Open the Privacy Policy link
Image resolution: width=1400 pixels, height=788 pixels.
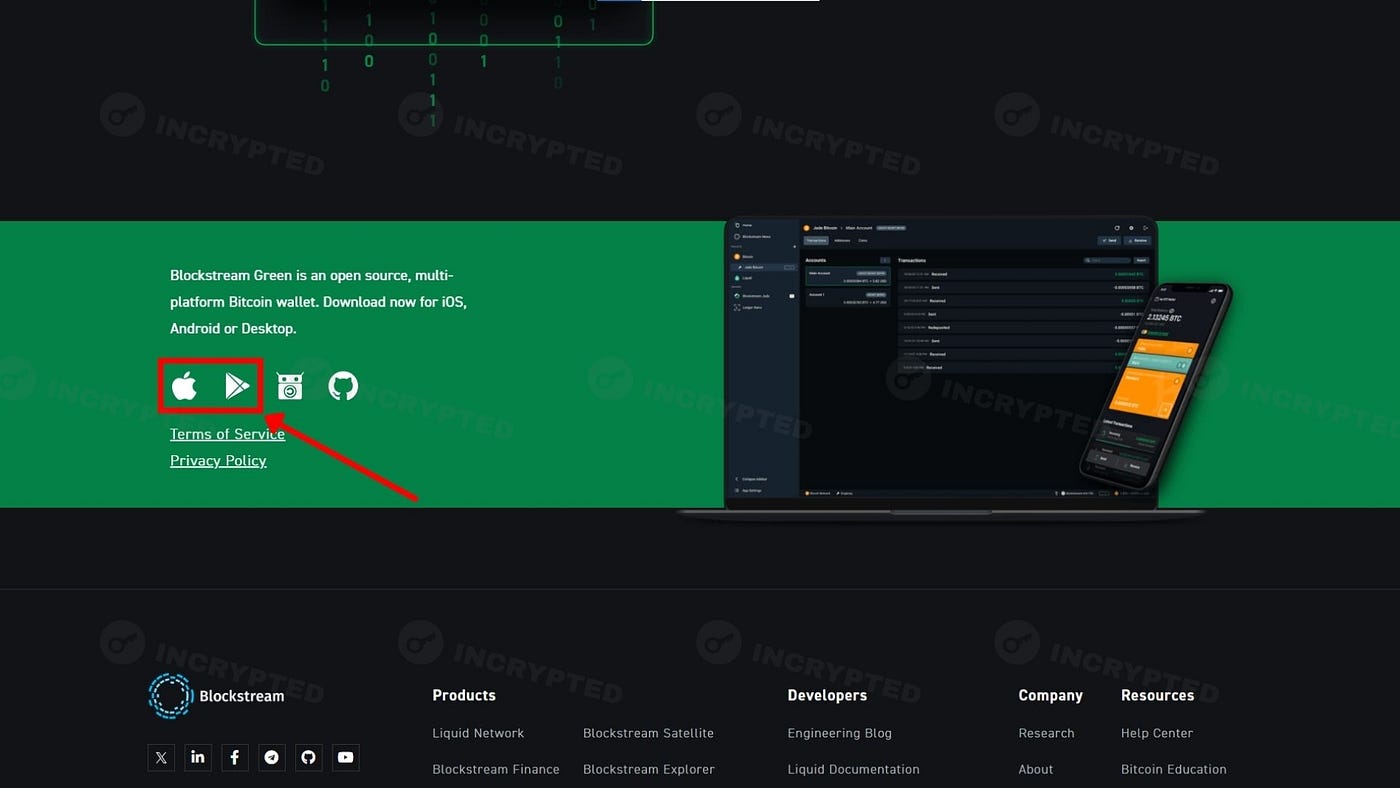pos(218,461)
